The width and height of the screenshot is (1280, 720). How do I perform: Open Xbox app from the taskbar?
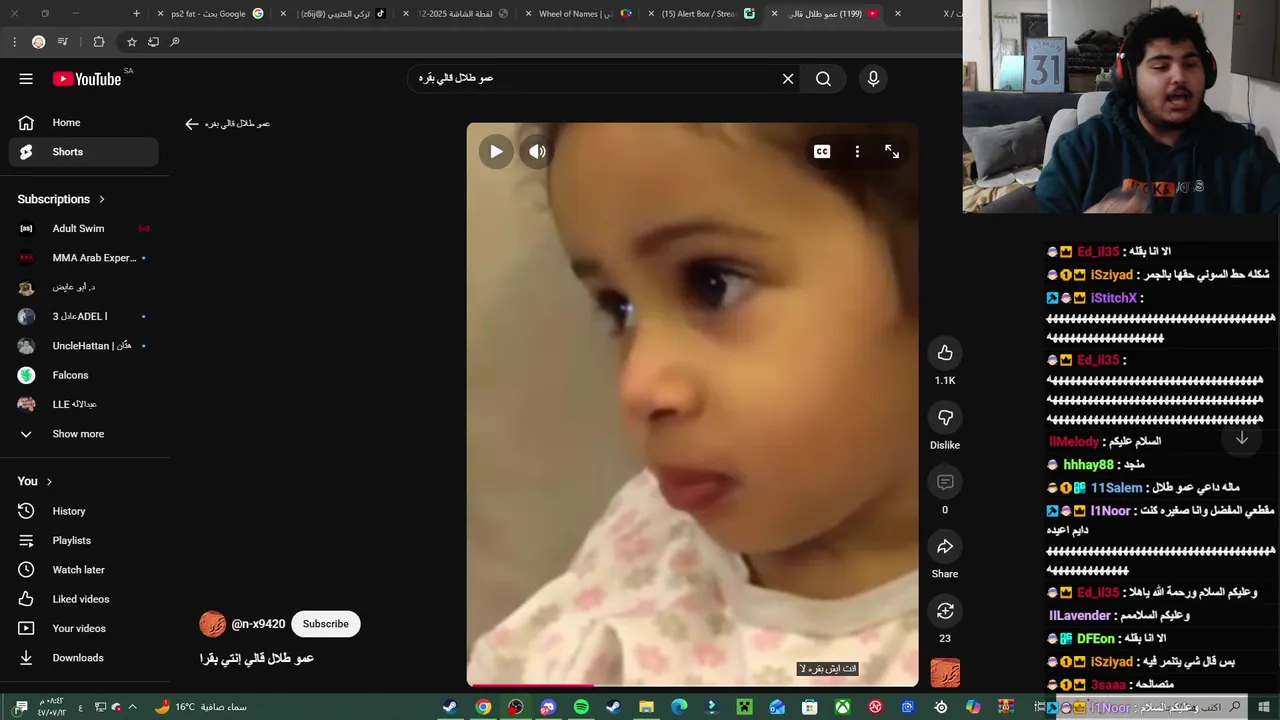pos(843,707)
